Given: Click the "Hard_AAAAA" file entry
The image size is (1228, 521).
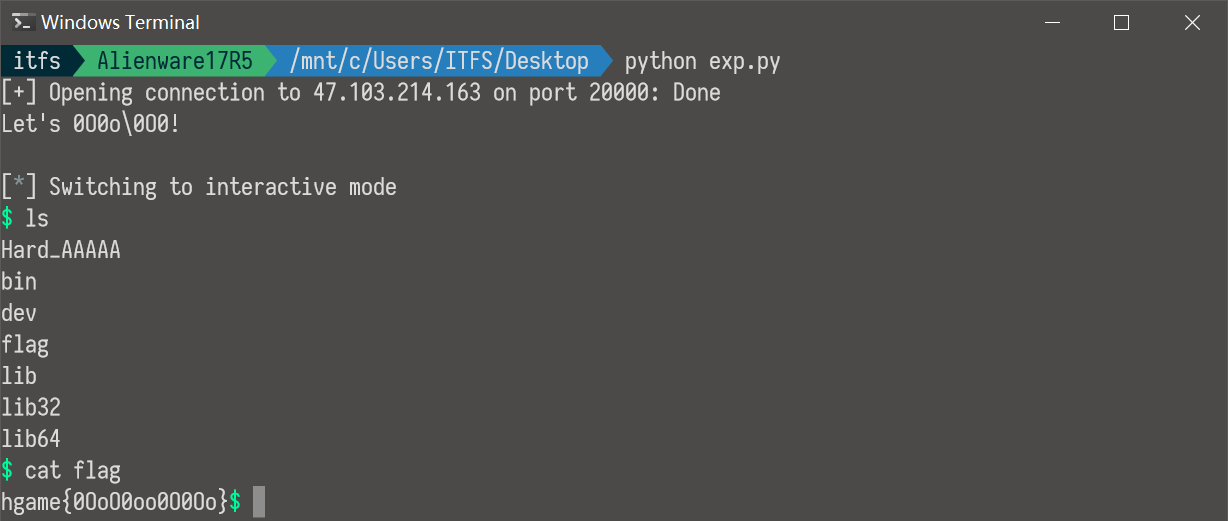Looking at the screenshot, I should tap(61, 250).
